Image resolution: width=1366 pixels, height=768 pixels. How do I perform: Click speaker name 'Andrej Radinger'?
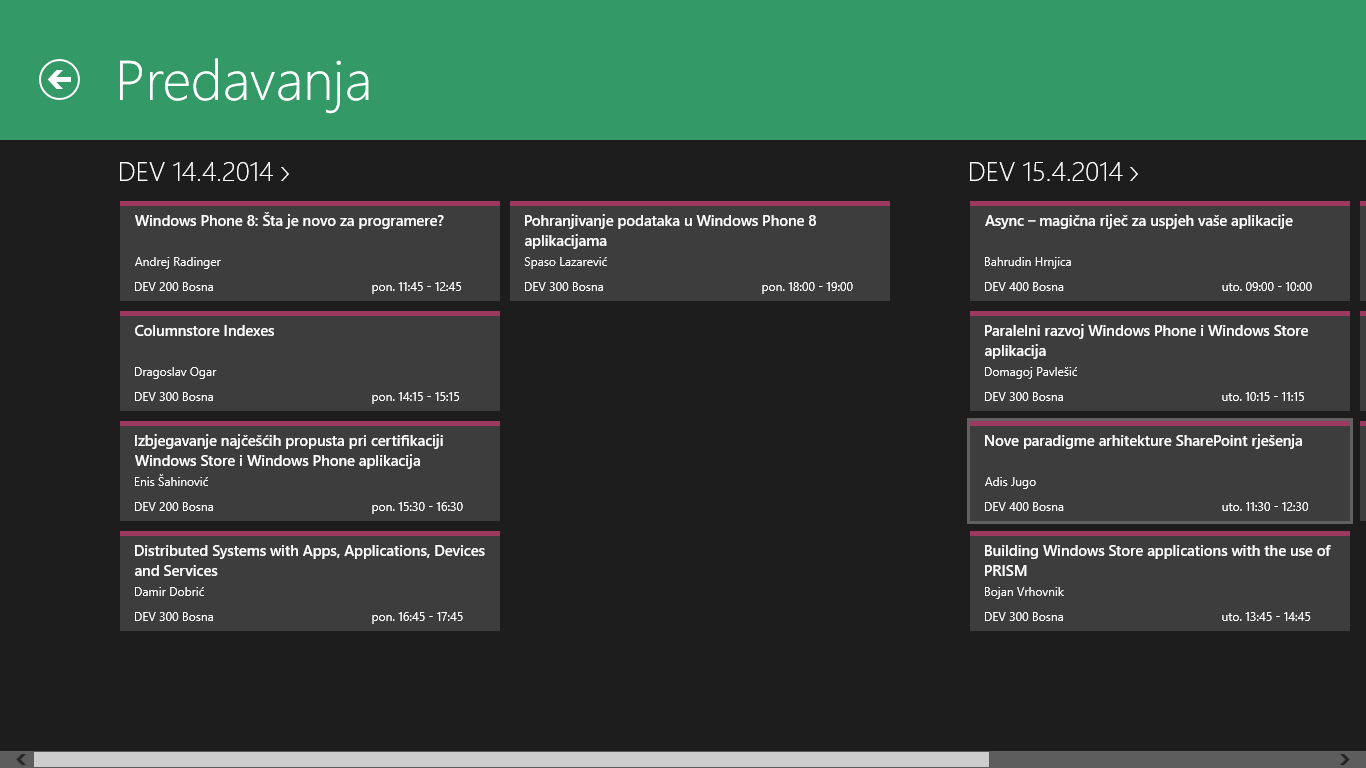click(177, 262)
